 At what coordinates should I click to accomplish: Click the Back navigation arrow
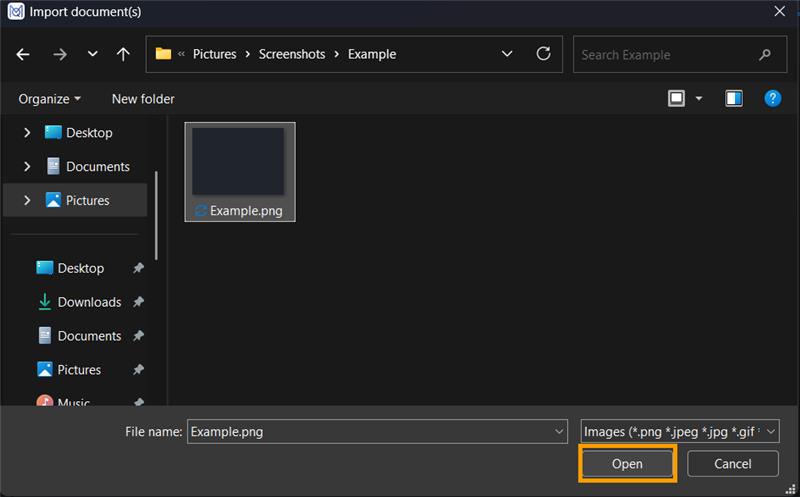[24, 54]
